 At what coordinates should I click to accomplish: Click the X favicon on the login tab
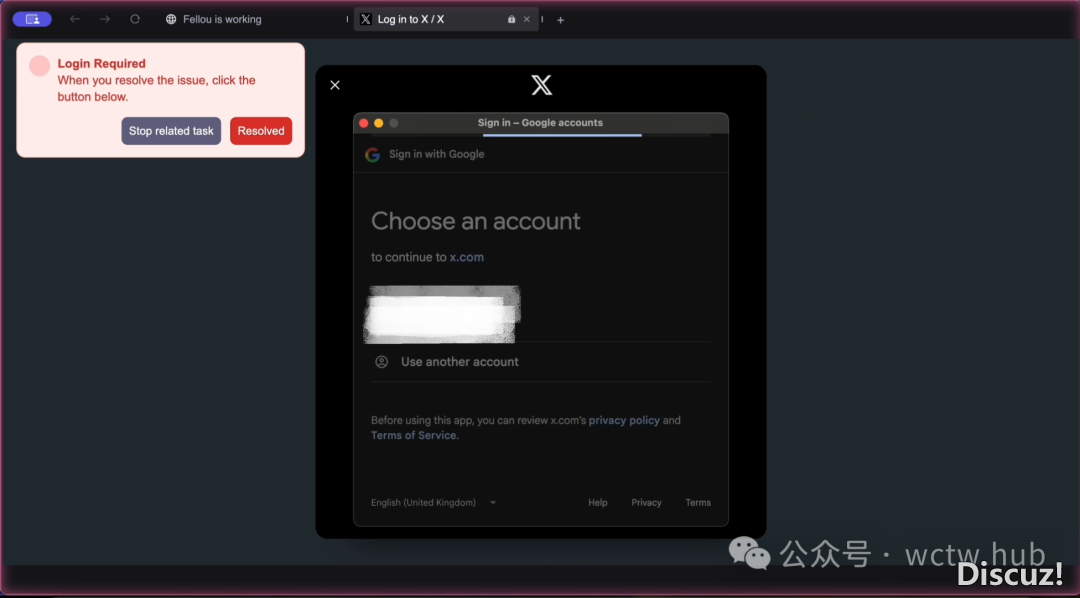[366, 19]
